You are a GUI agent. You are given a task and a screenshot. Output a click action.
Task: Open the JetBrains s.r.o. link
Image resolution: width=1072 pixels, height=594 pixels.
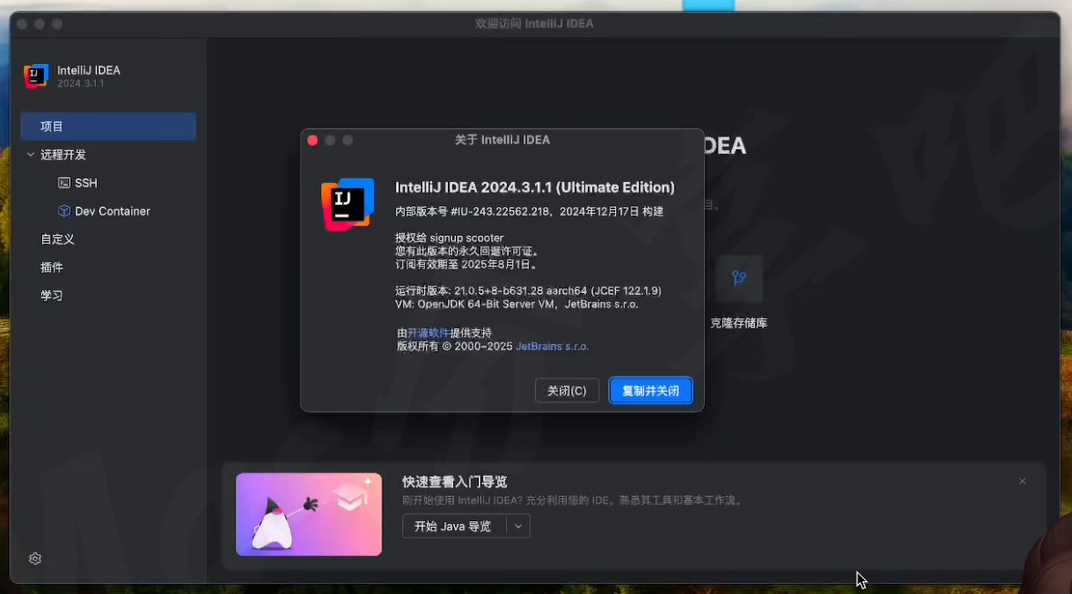552,347
